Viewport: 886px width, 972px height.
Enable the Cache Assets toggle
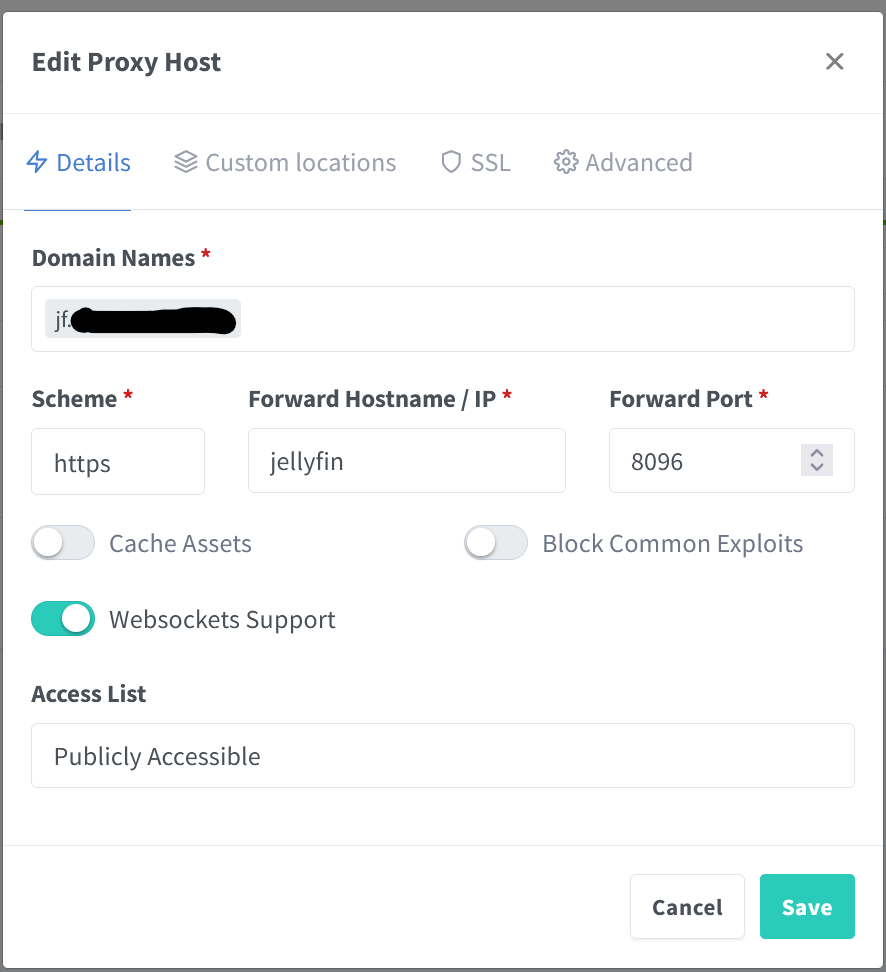tap(63, 543)
